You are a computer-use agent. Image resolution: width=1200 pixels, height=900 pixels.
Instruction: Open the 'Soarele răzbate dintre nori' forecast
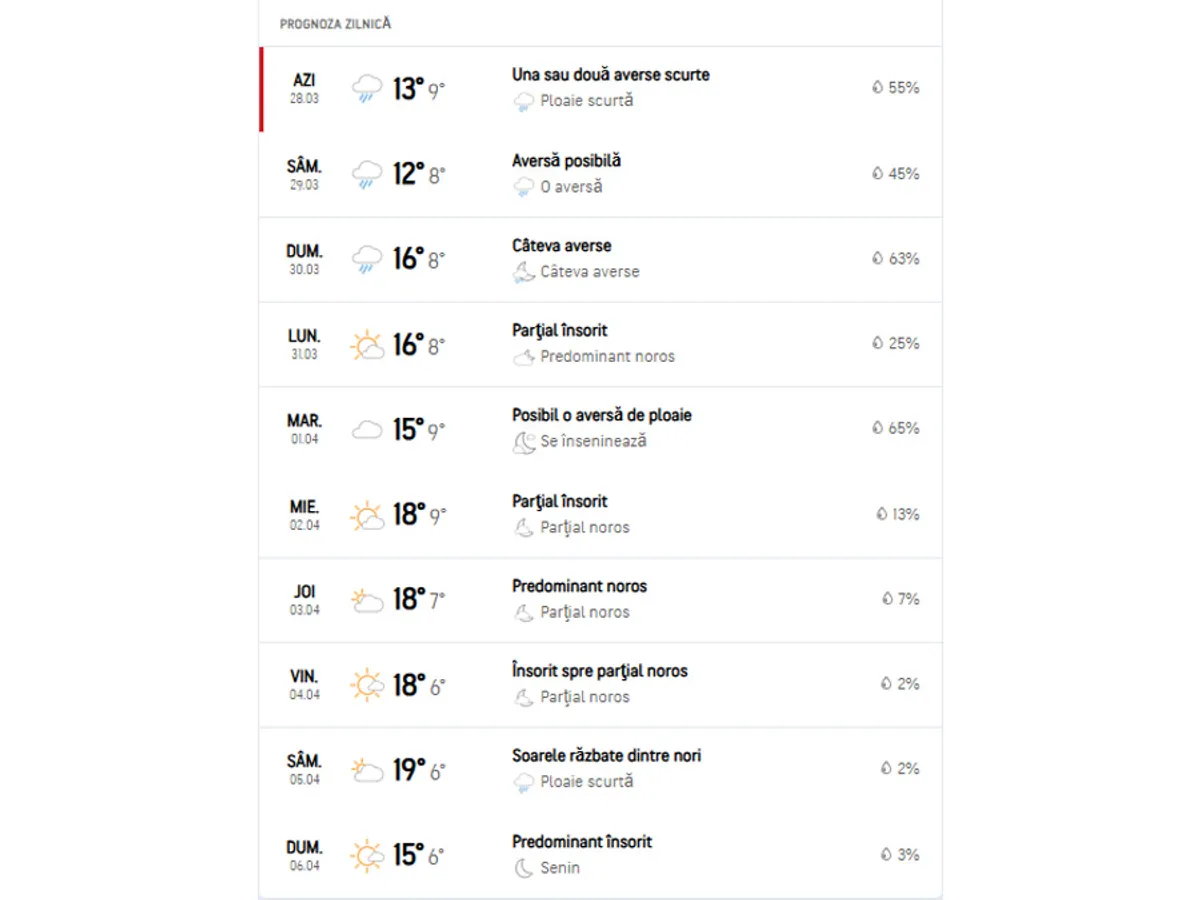tap(606, 756)
